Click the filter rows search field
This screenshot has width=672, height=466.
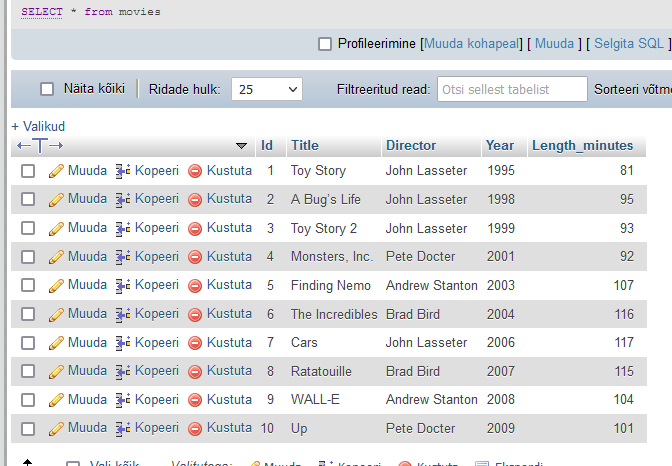pos(512,89)
